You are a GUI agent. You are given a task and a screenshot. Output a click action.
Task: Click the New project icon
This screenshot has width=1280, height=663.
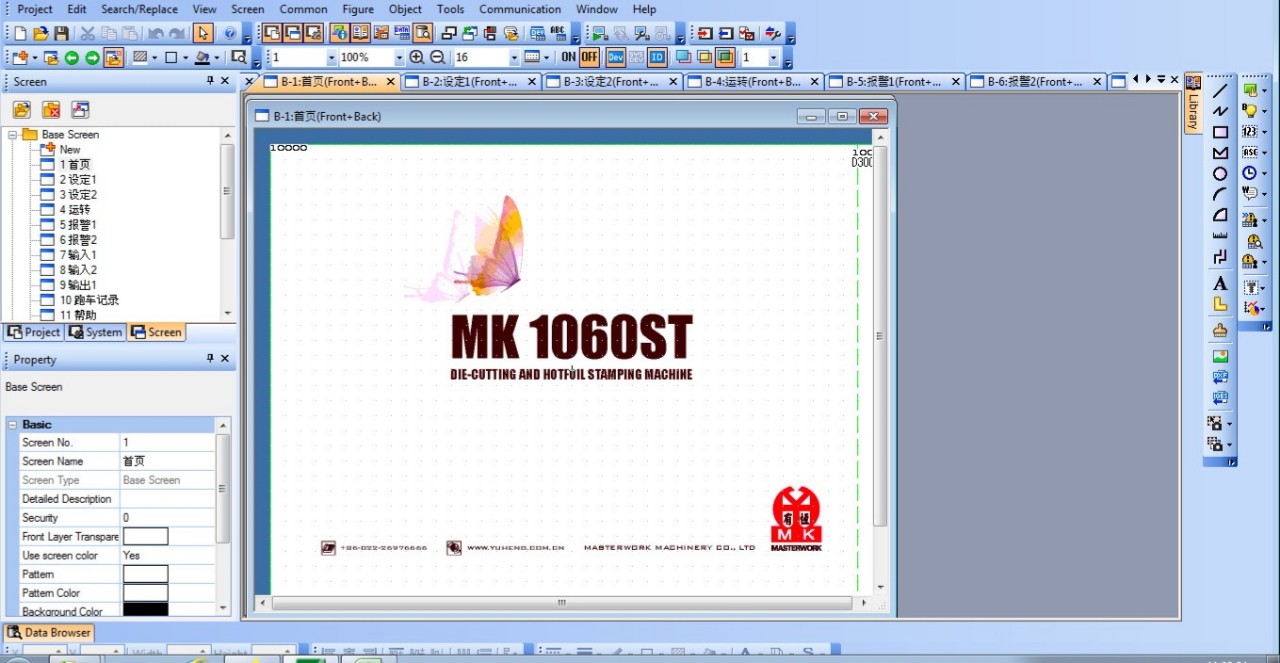(x=20, y=33)
